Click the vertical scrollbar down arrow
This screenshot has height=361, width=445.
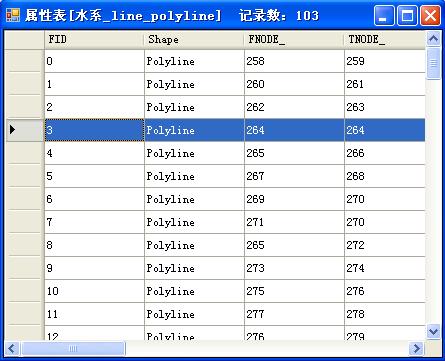(x=433, y=332)
